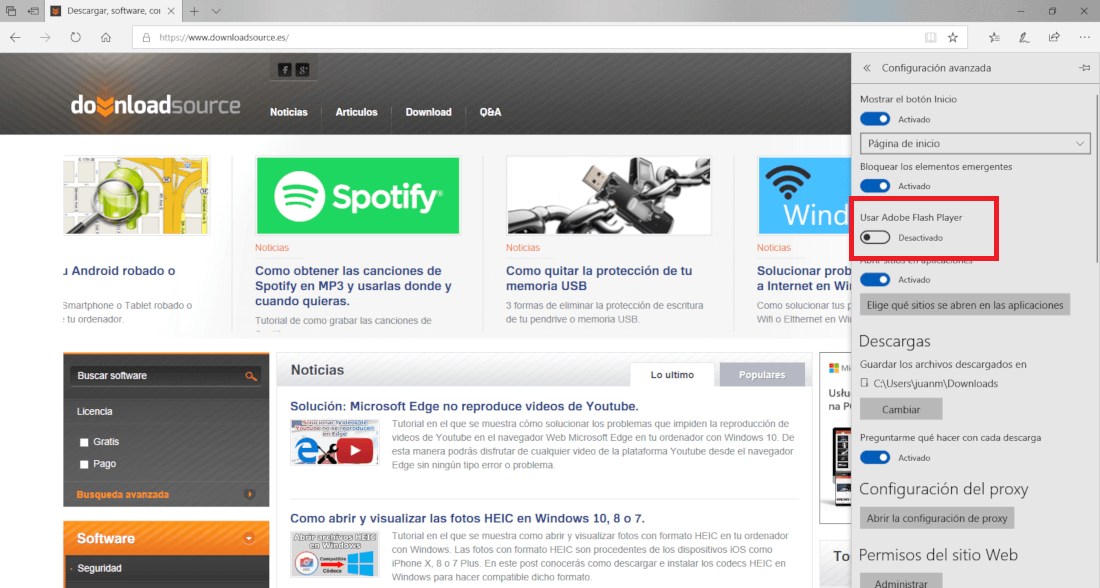Click the search magnifier in Buscar software

click(x=250, y=376)
